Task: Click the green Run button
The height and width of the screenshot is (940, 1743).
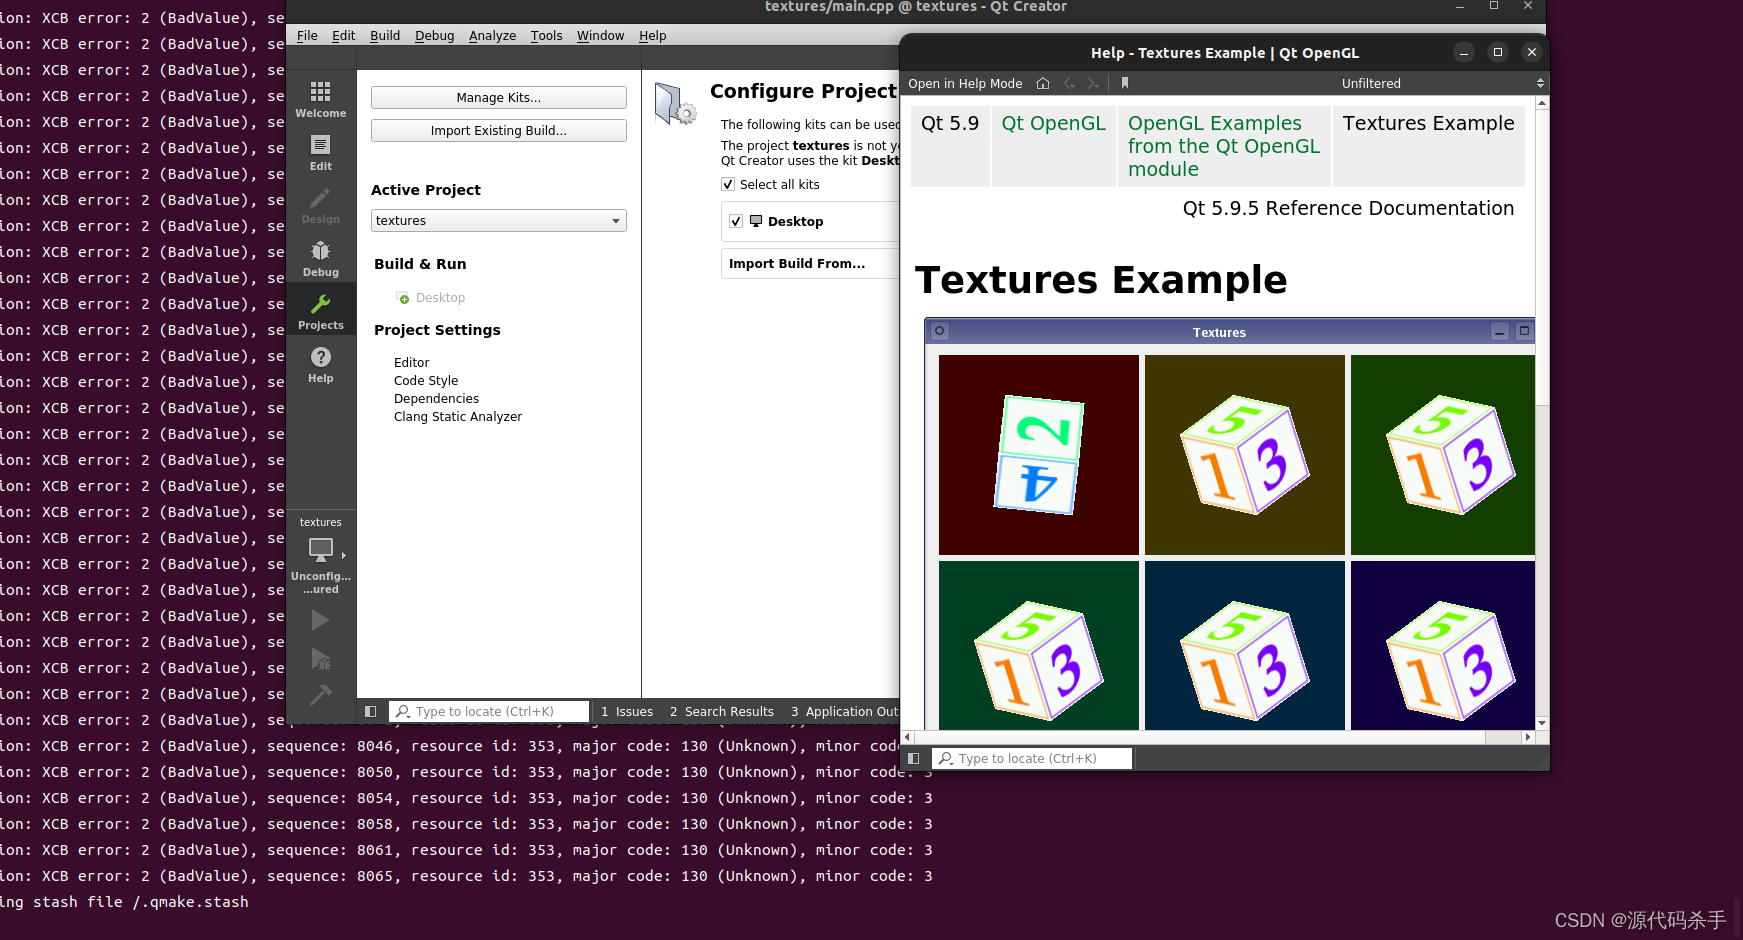Action: [x=320, y=620]
